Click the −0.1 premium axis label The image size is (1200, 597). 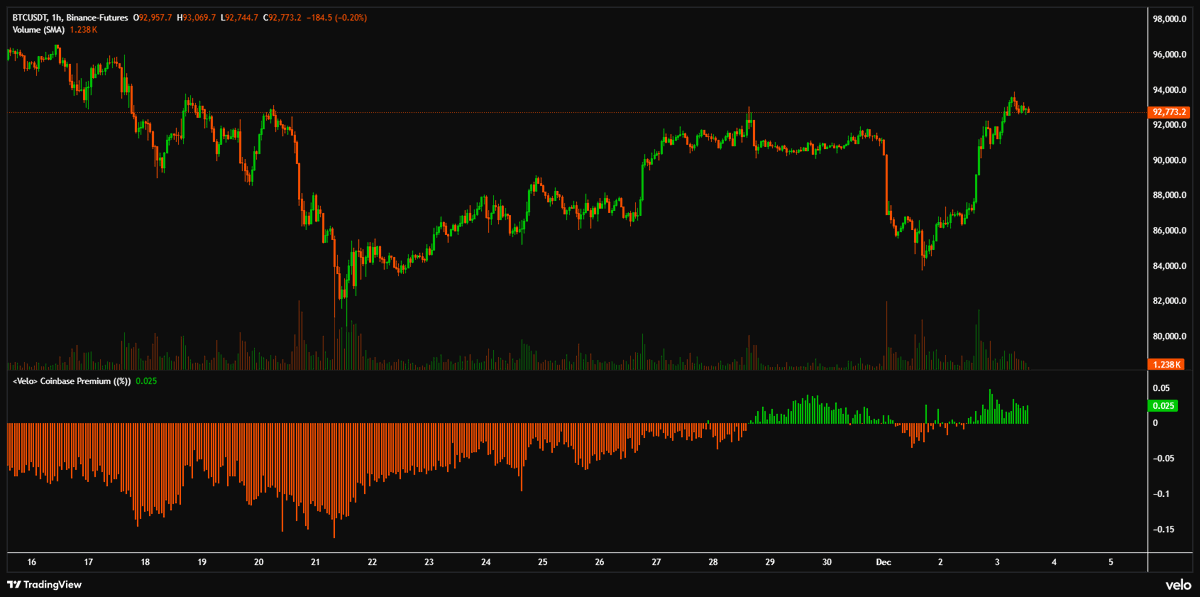[x=1162, y=494]
